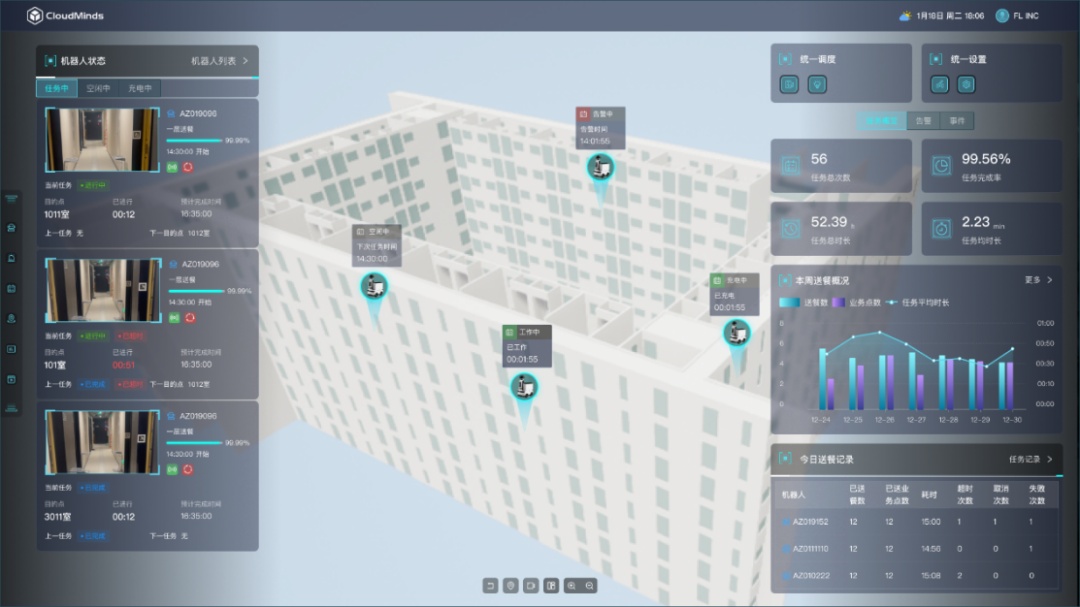Viewport: 1080px width, 607px height.
Task: Click the lightbulb icon under 统一调度
Action: (x=818, y=85)
